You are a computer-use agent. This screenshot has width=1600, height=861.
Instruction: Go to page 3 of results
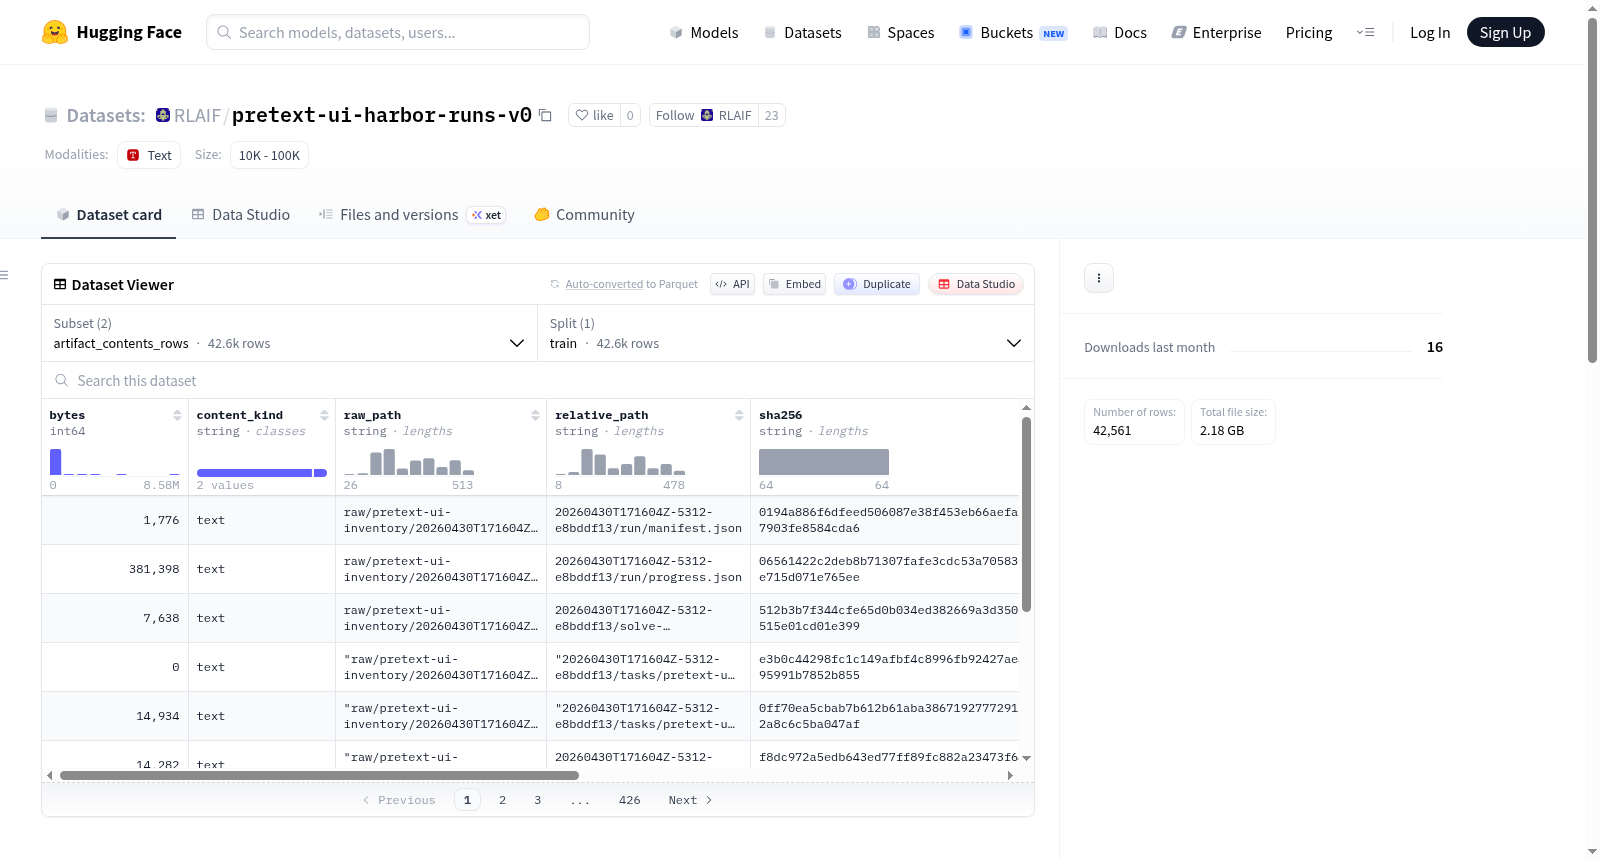click(x=538, y=800)
